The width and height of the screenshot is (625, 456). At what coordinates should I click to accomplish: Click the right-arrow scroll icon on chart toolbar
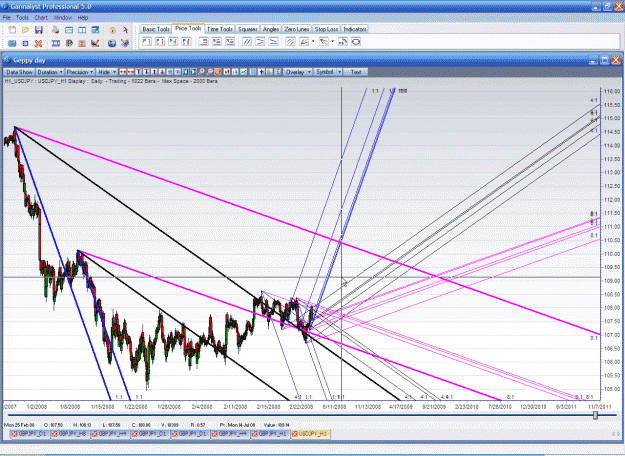click(x=193, y=72)
